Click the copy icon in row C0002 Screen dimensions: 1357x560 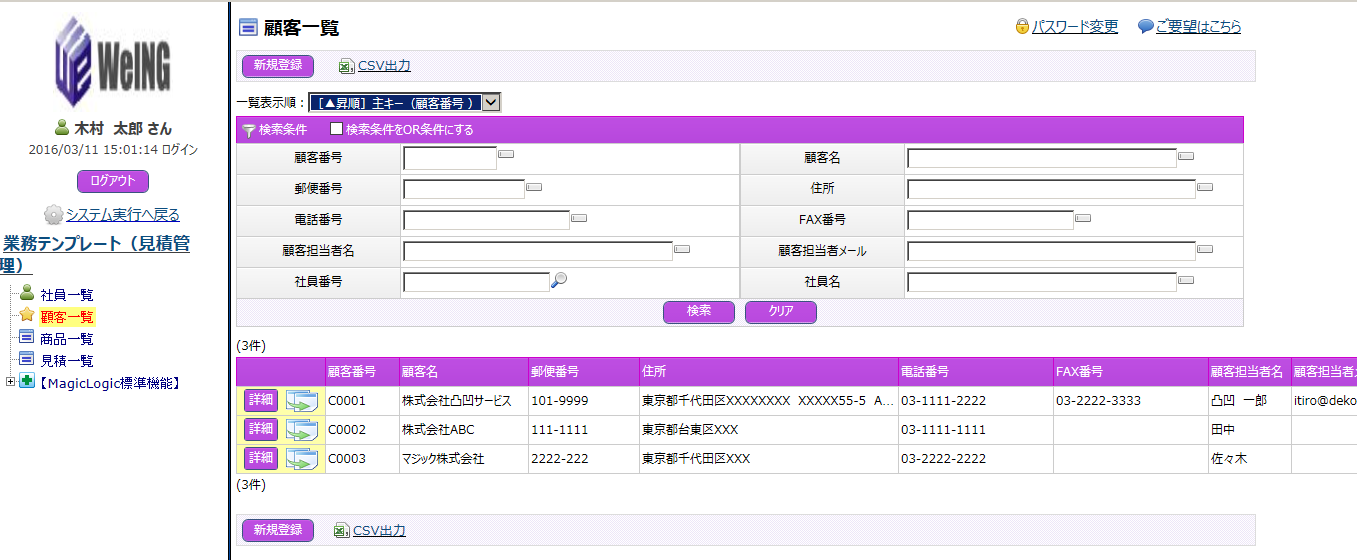pyautogui.click(x=301, y=430)
